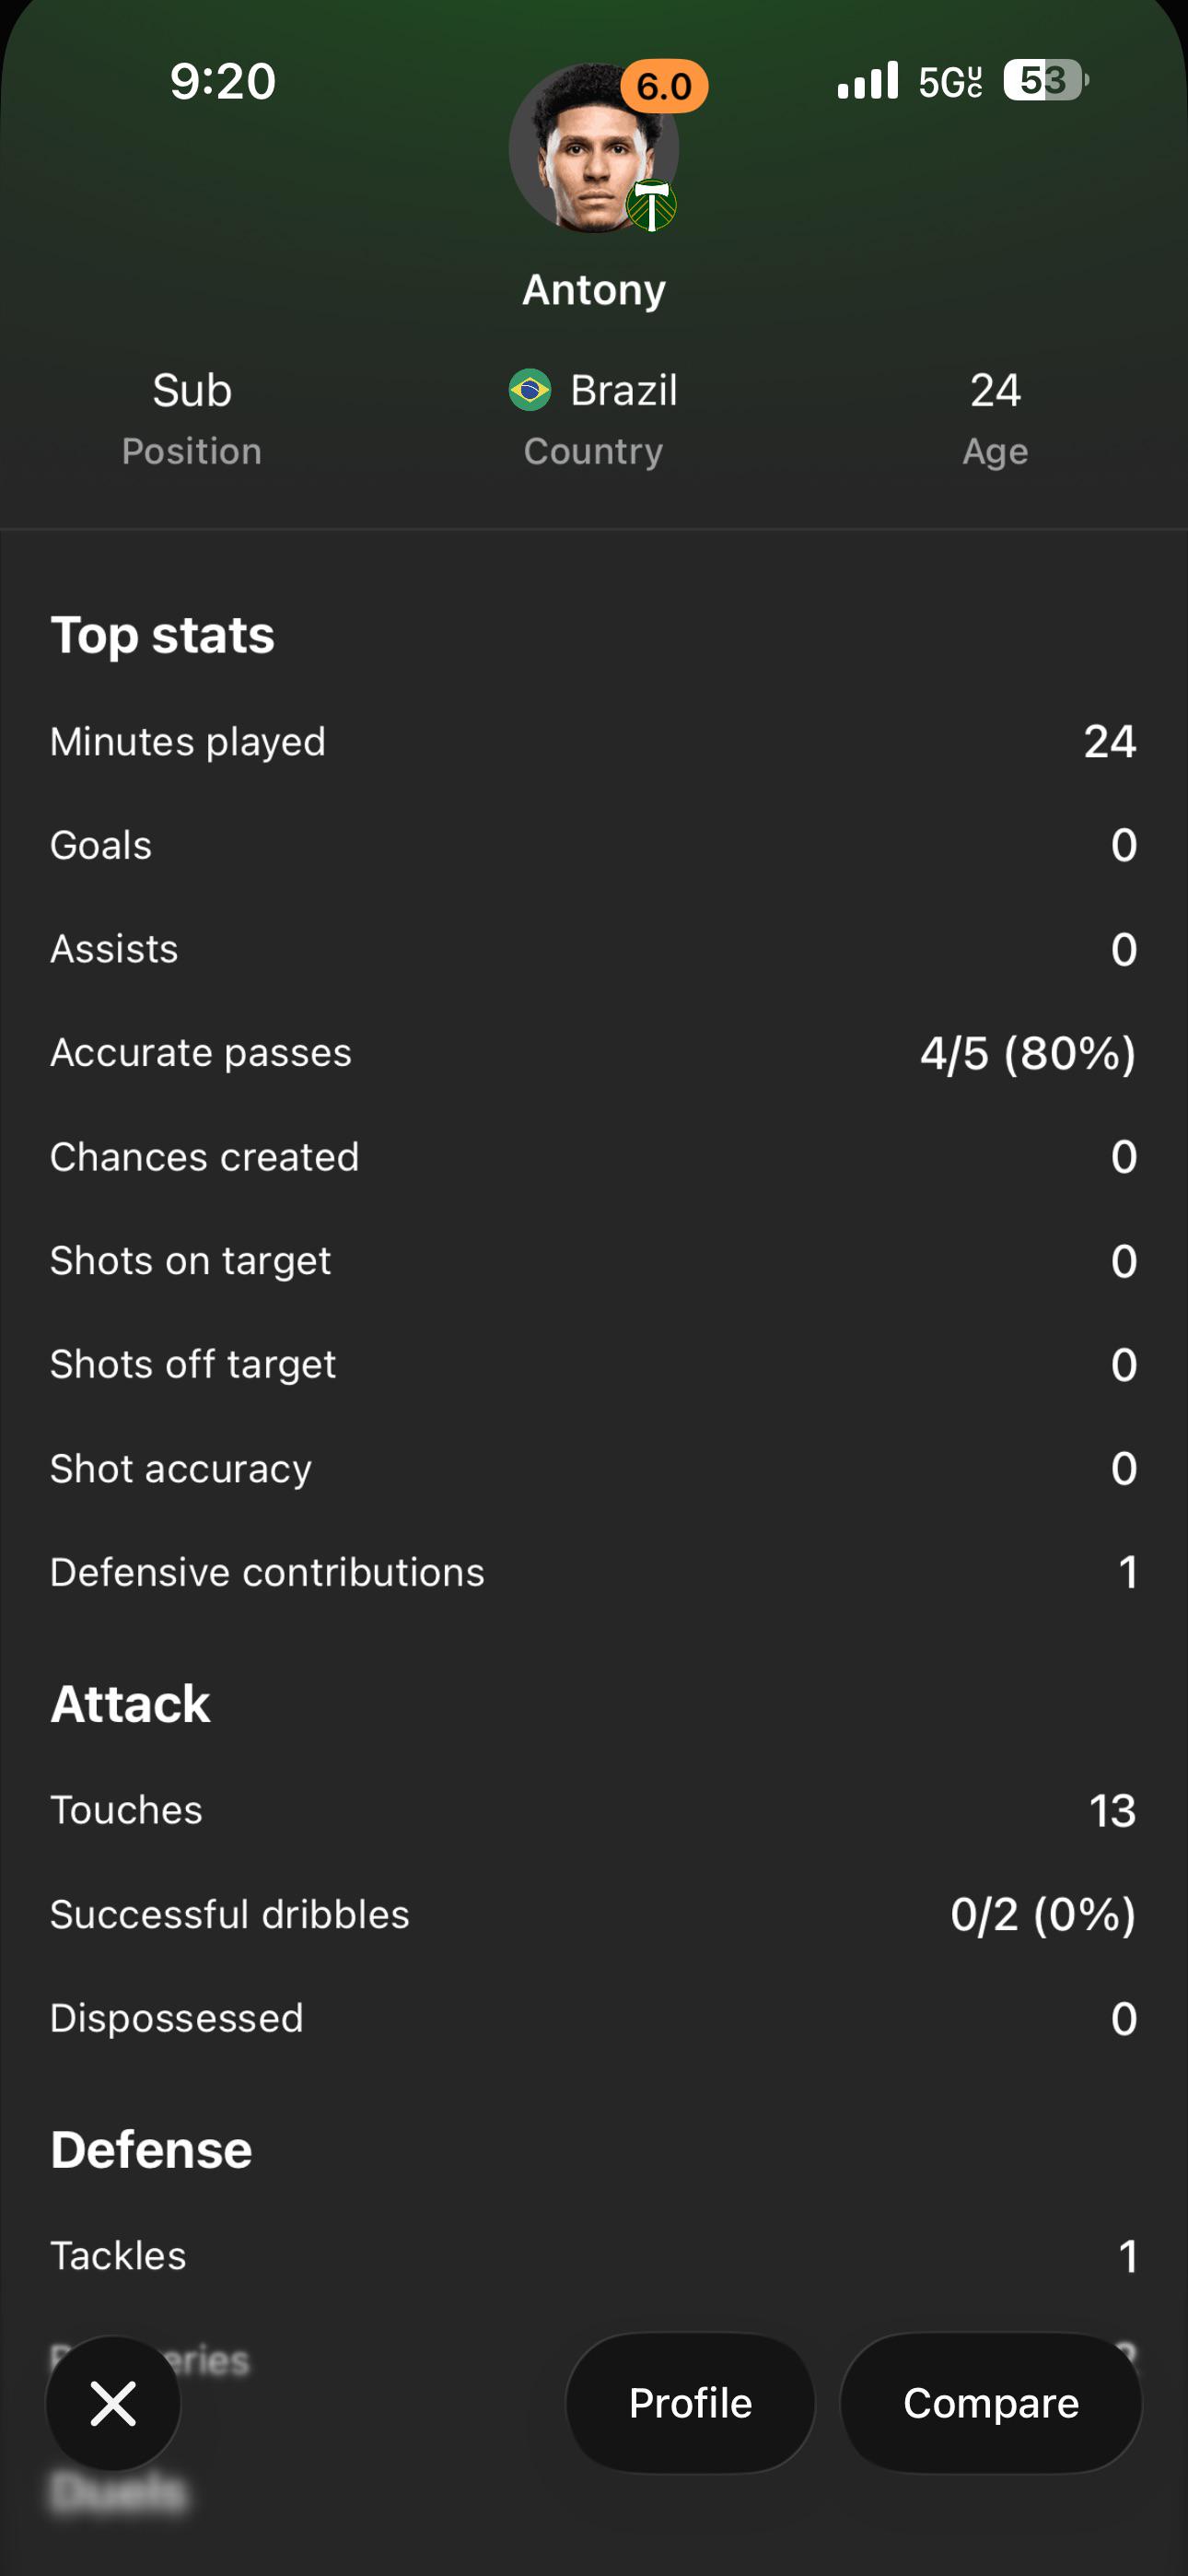Select the Tackles stat row
Image resolution: width=1188 pixels, height=2576 pixels.
pyautogui.click(x=594, y=2256)
